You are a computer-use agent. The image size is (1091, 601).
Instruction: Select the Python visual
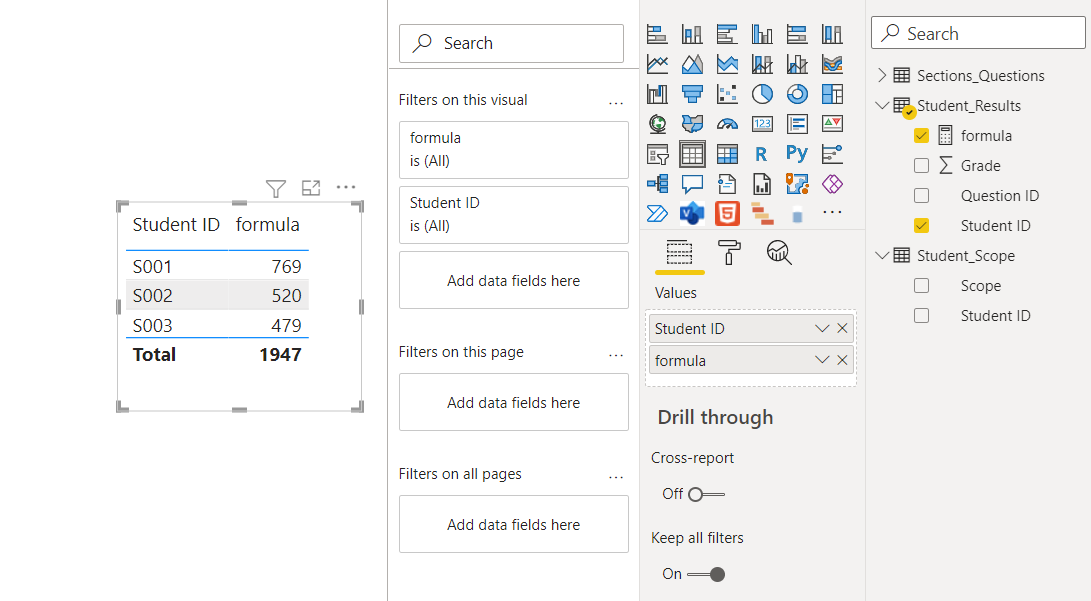(797, 154)
